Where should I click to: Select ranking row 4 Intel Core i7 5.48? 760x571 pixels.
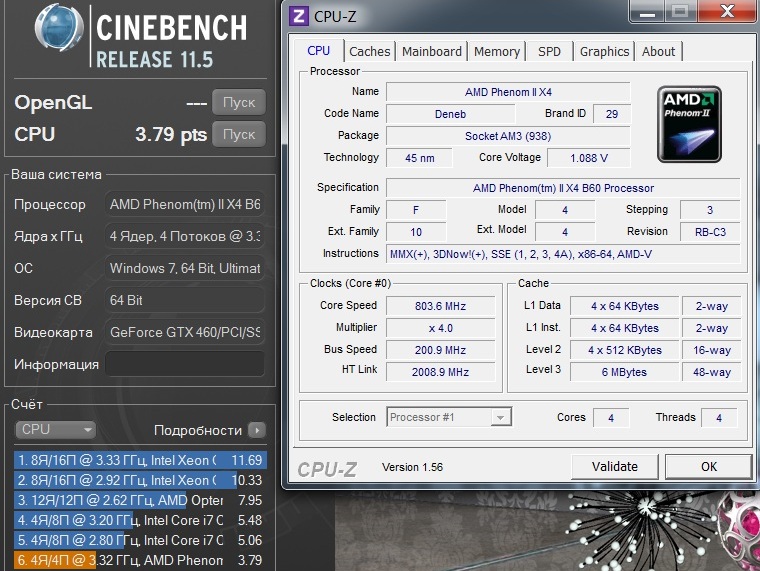click(140, 520)
